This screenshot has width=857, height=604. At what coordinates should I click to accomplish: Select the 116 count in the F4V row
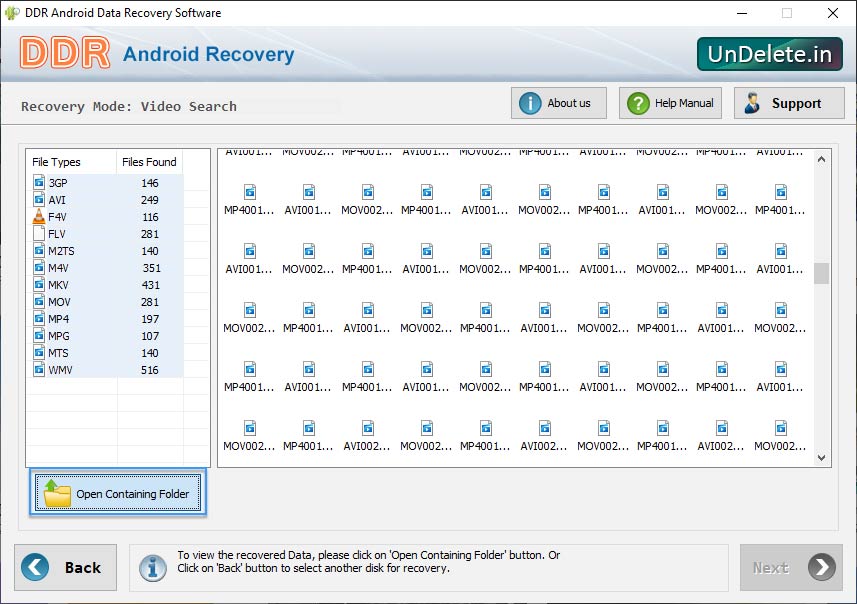[150, 217]
